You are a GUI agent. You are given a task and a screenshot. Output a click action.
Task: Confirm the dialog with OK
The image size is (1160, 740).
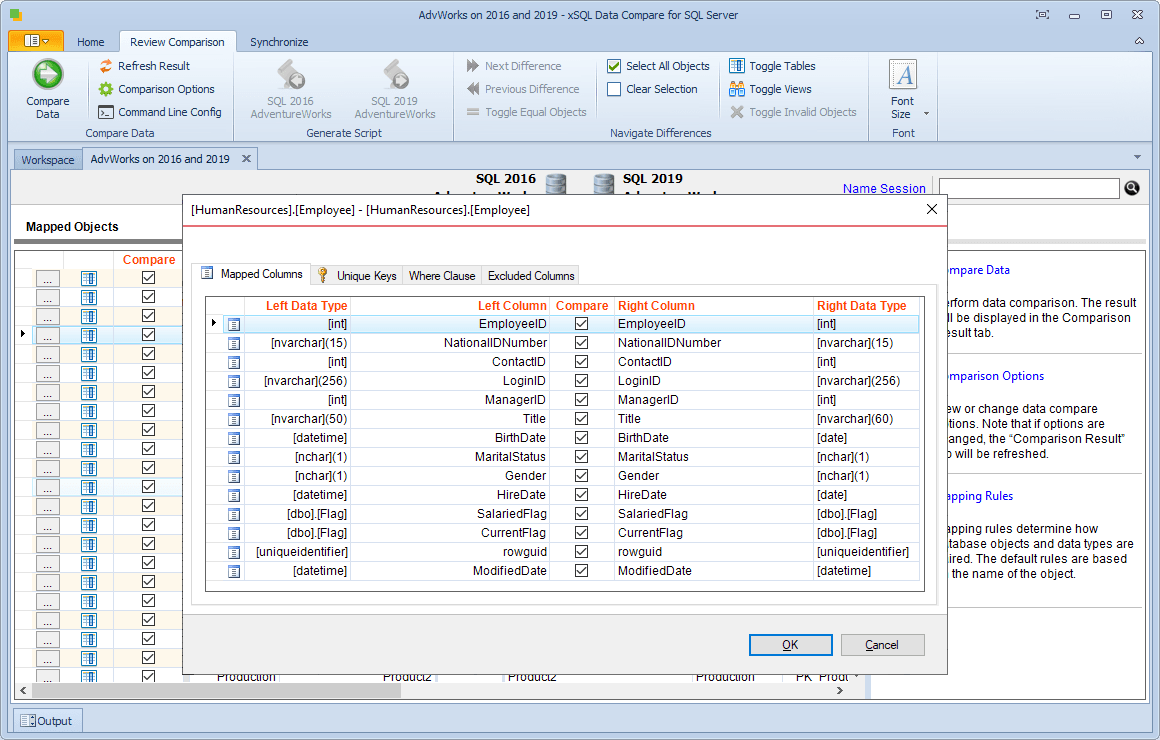[x=790, y=645]
